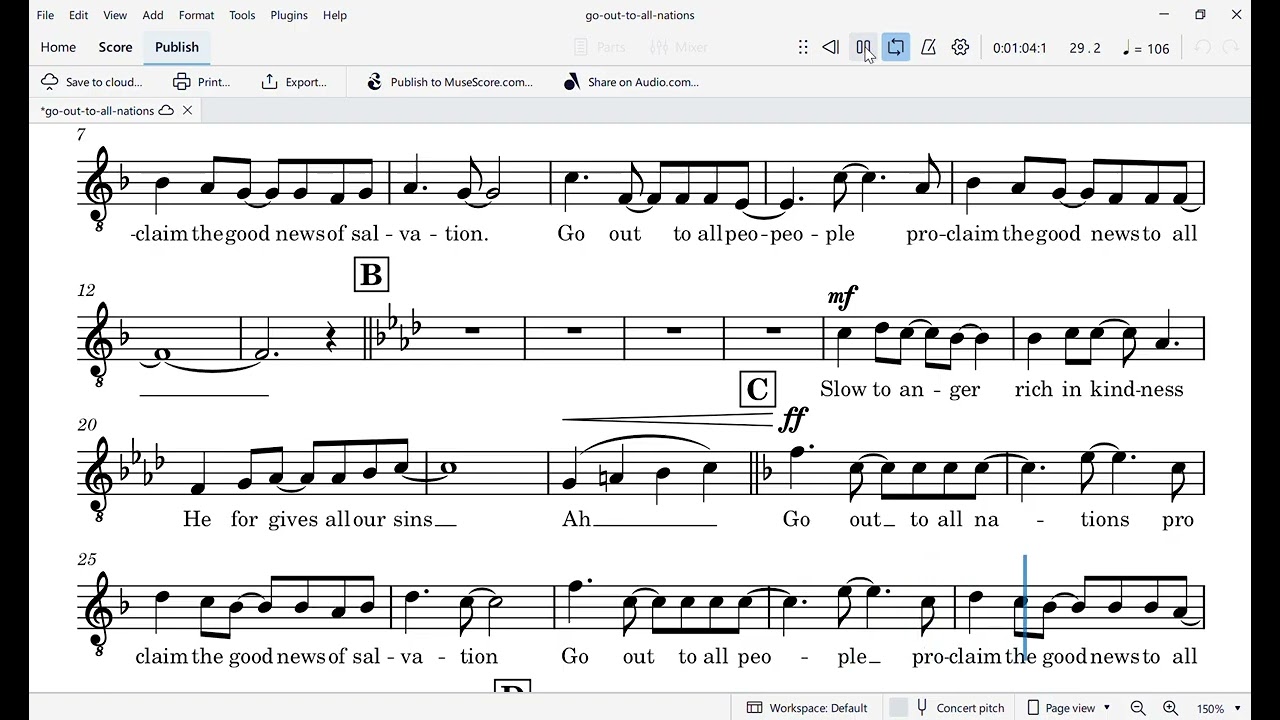
Task: Pause playback with the play/pause button
Action: point(863,47)
